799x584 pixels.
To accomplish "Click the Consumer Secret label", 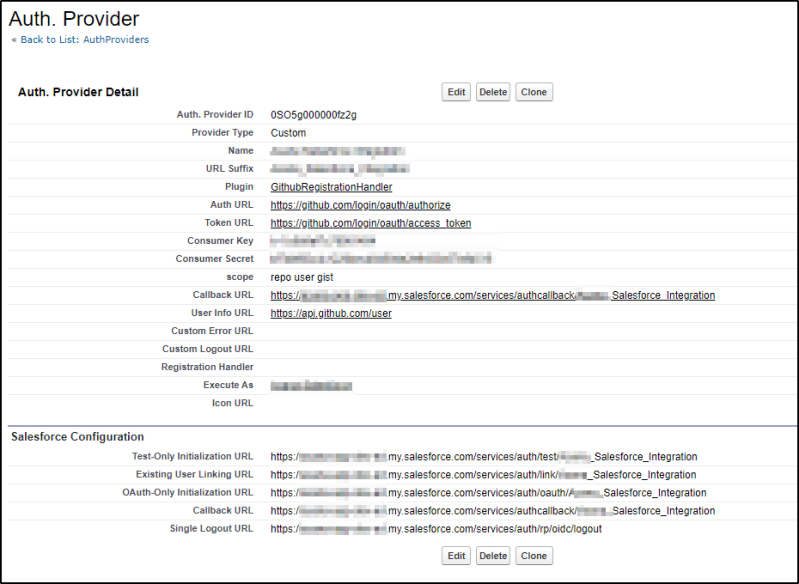I will coord(215,259).
